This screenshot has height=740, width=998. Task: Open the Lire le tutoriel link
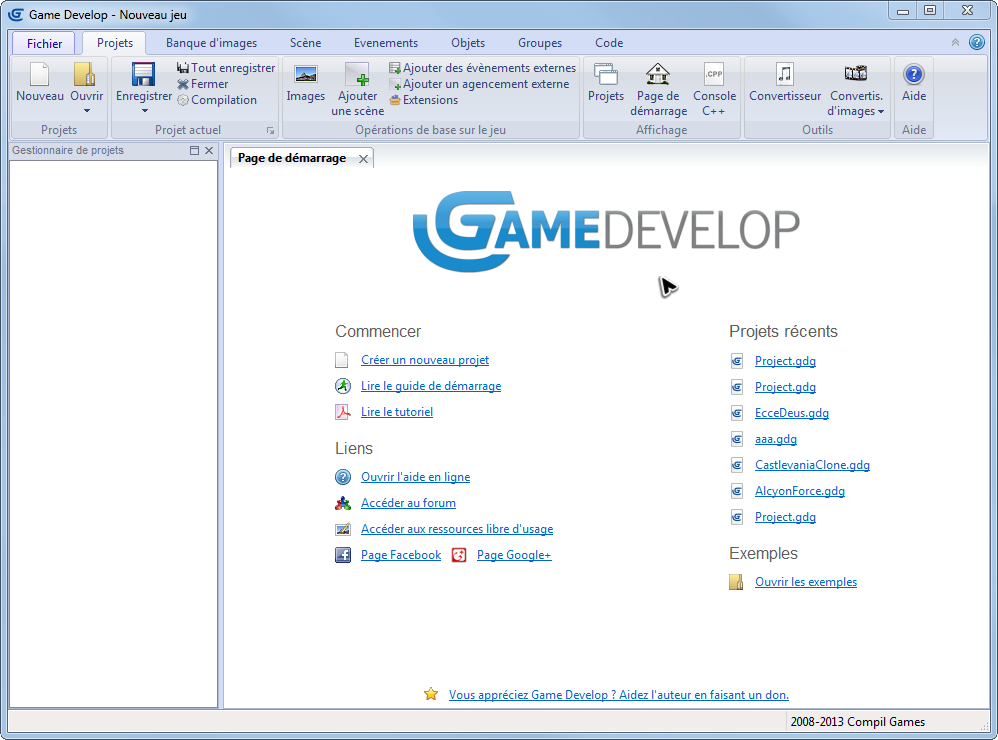(397, 412)
